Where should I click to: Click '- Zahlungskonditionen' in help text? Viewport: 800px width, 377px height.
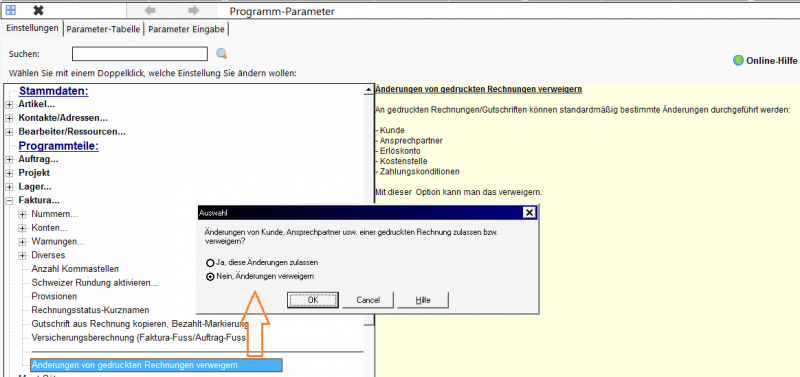pyautogui.click(x=417, y=172)
